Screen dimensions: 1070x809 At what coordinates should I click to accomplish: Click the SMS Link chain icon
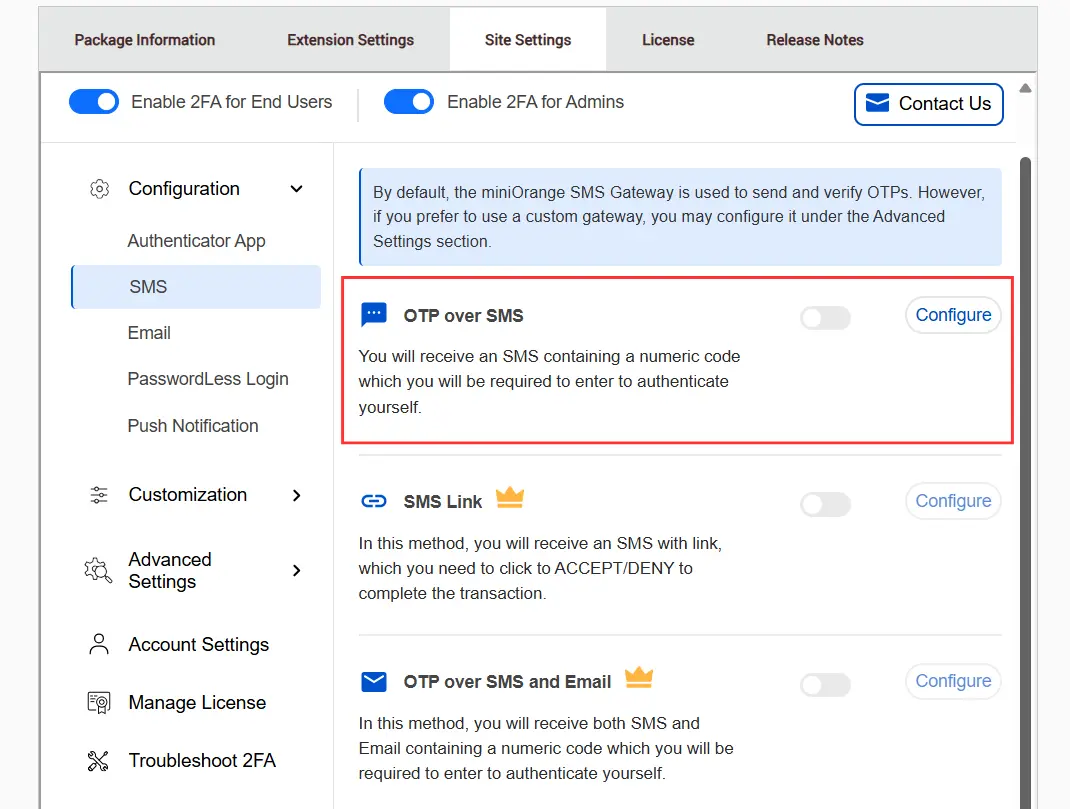(374, 502)
